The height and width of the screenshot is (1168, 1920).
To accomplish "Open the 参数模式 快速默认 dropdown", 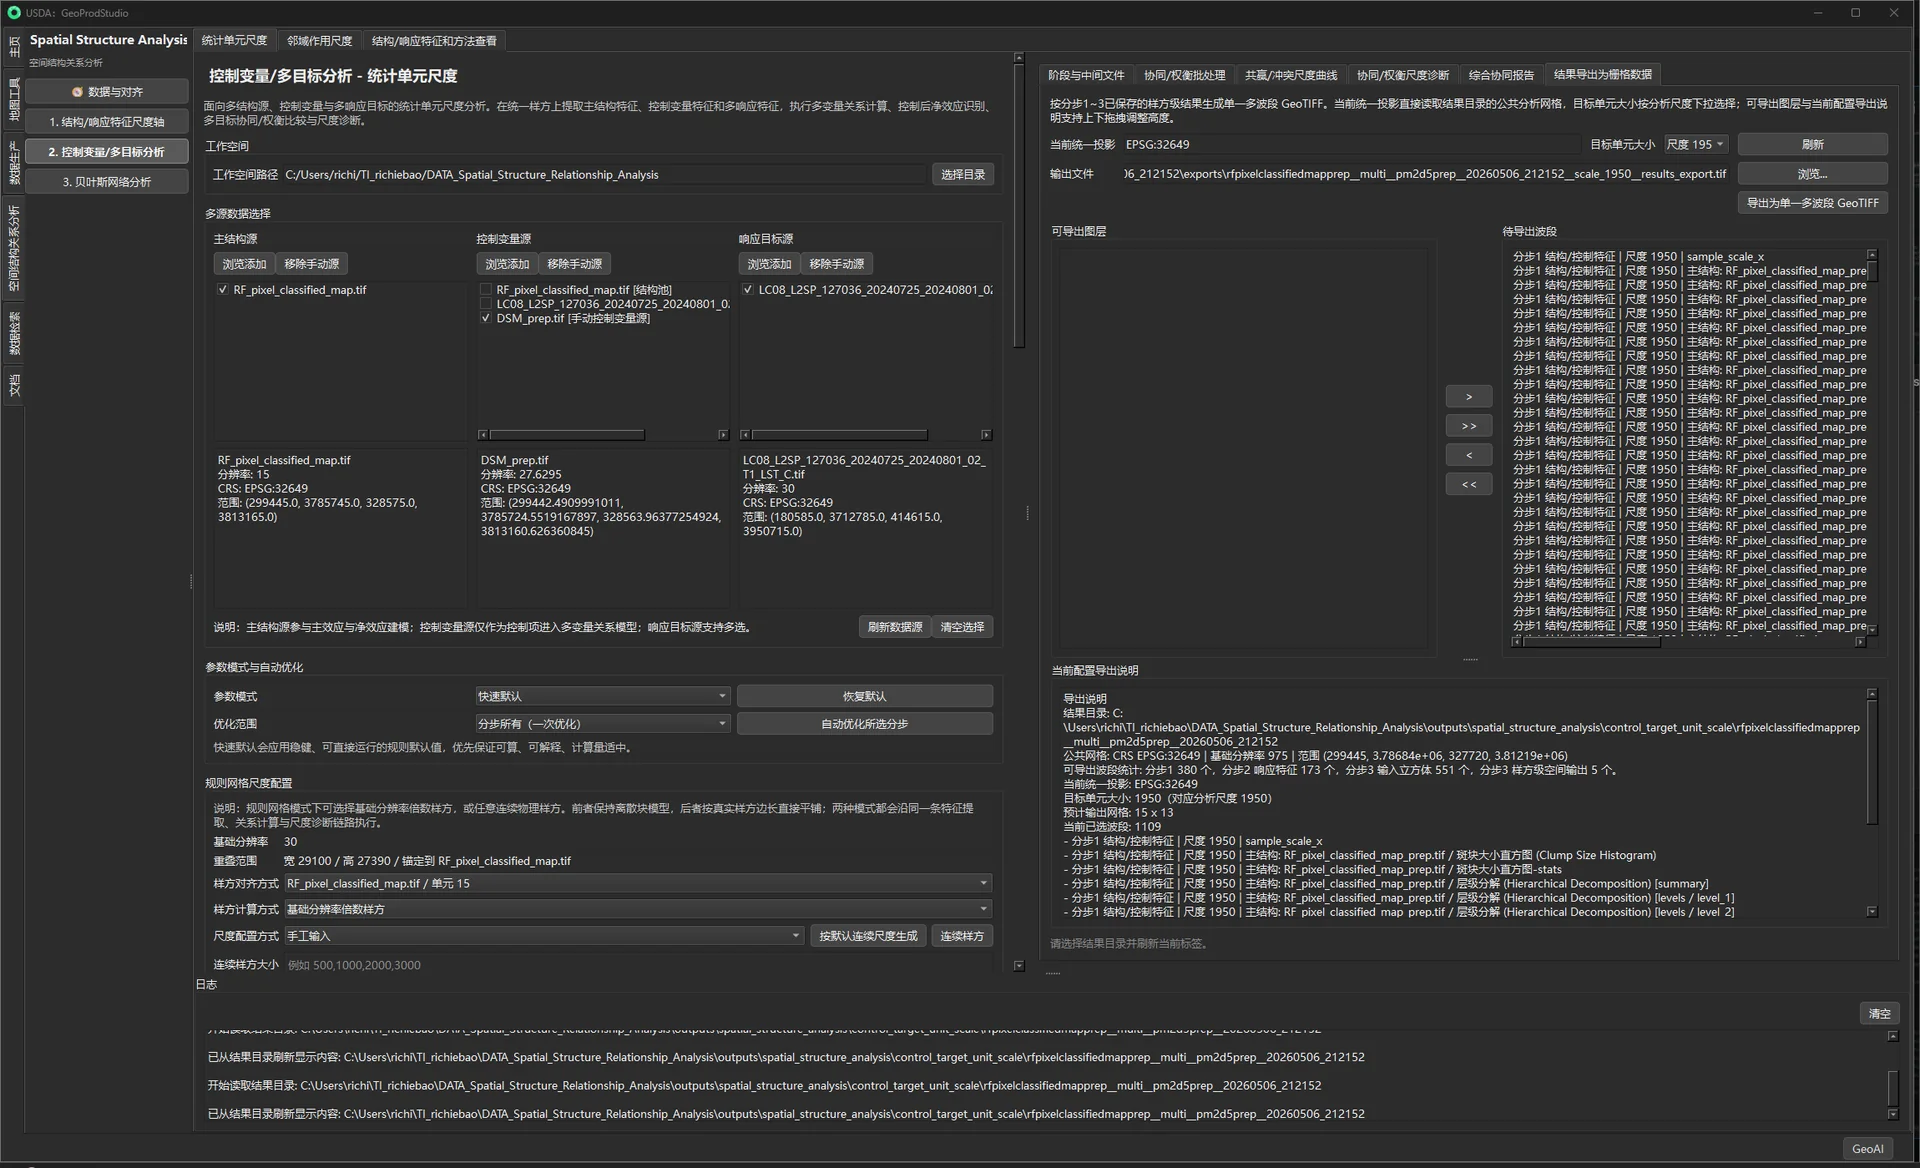I will [602, 696].
